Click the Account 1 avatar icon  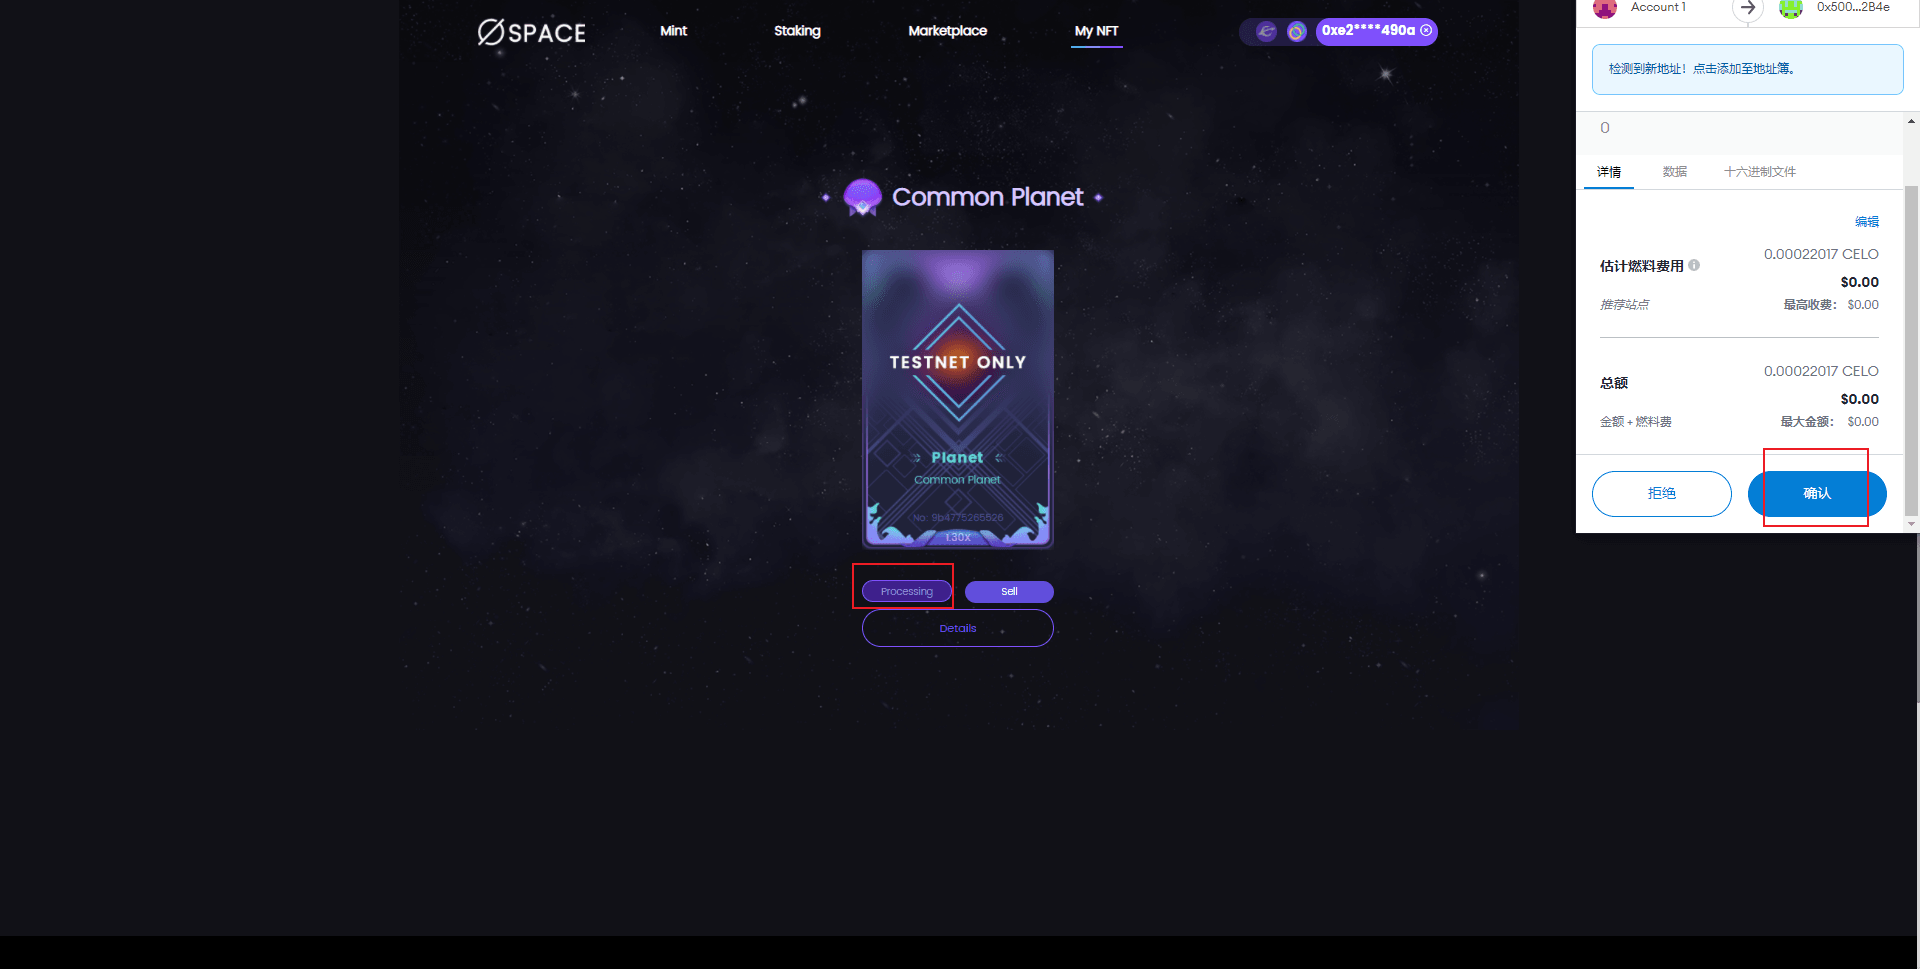(x=1605, y=8)
